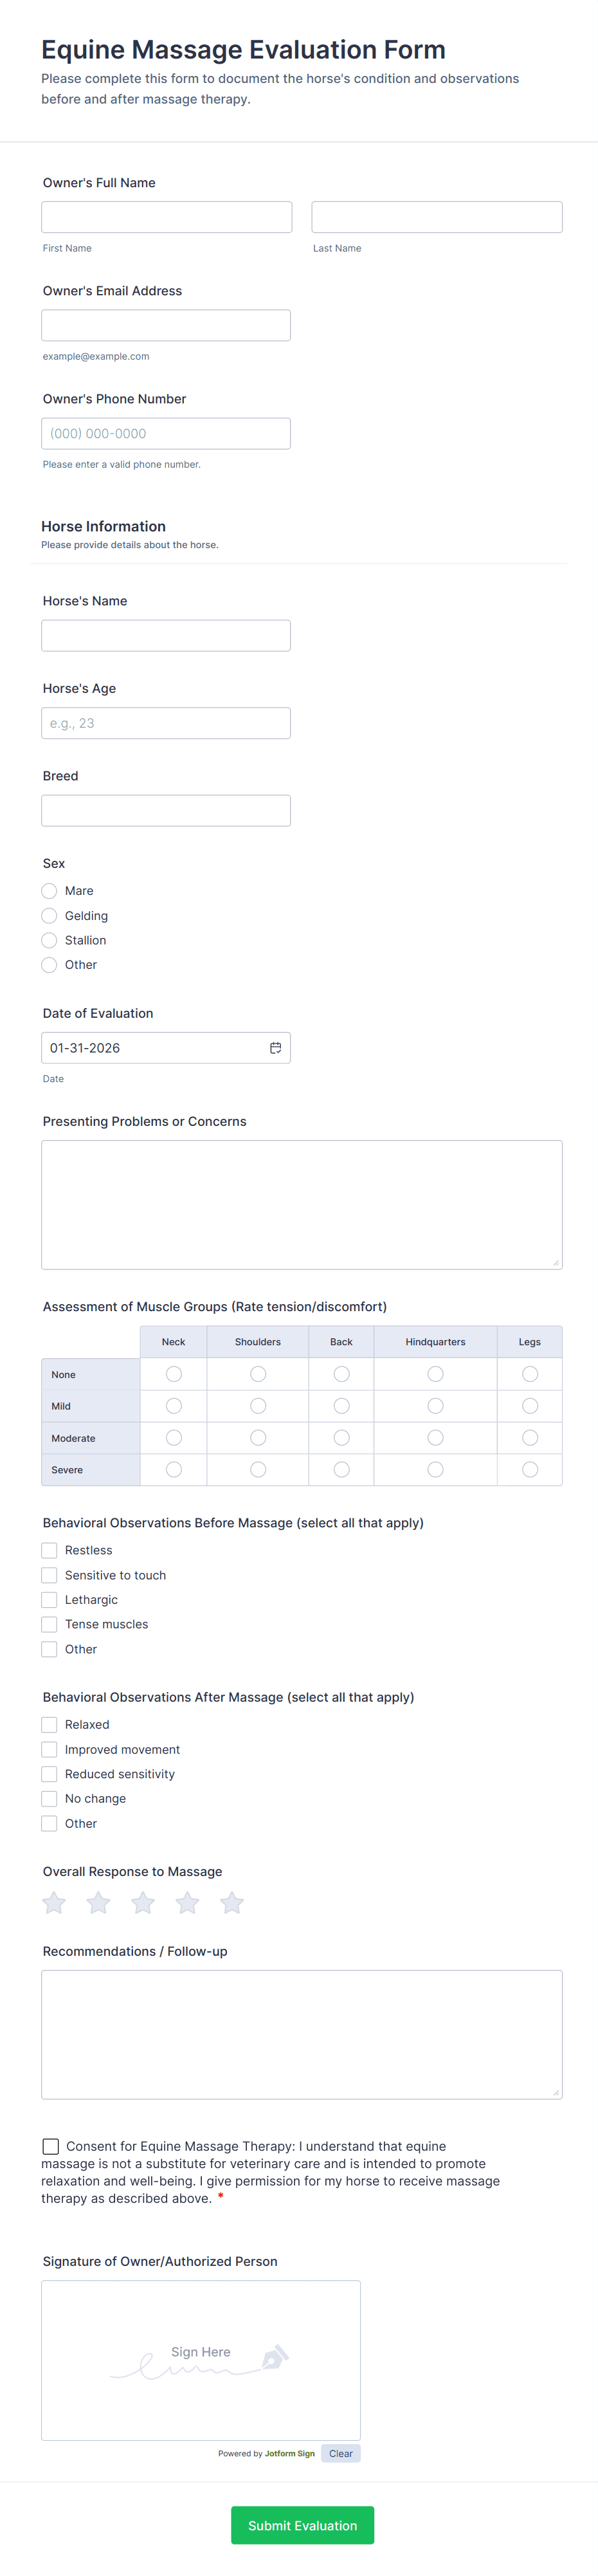Tick Improved movement after massage
598x2576 pixels.
[x=49, y=1750]
